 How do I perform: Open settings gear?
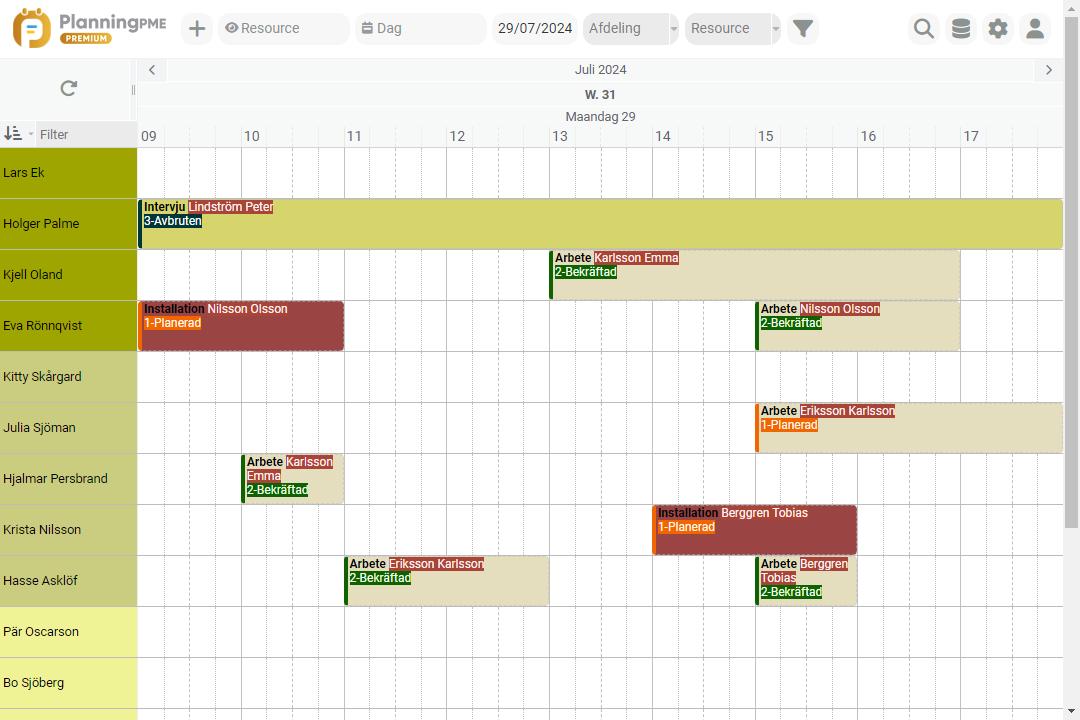click(x=998, y=28)
